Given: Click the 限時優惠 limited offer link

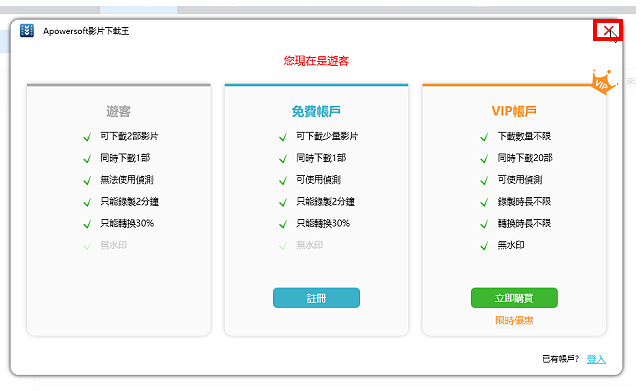Looking at the screenshot, I should (x=514, y=320).
